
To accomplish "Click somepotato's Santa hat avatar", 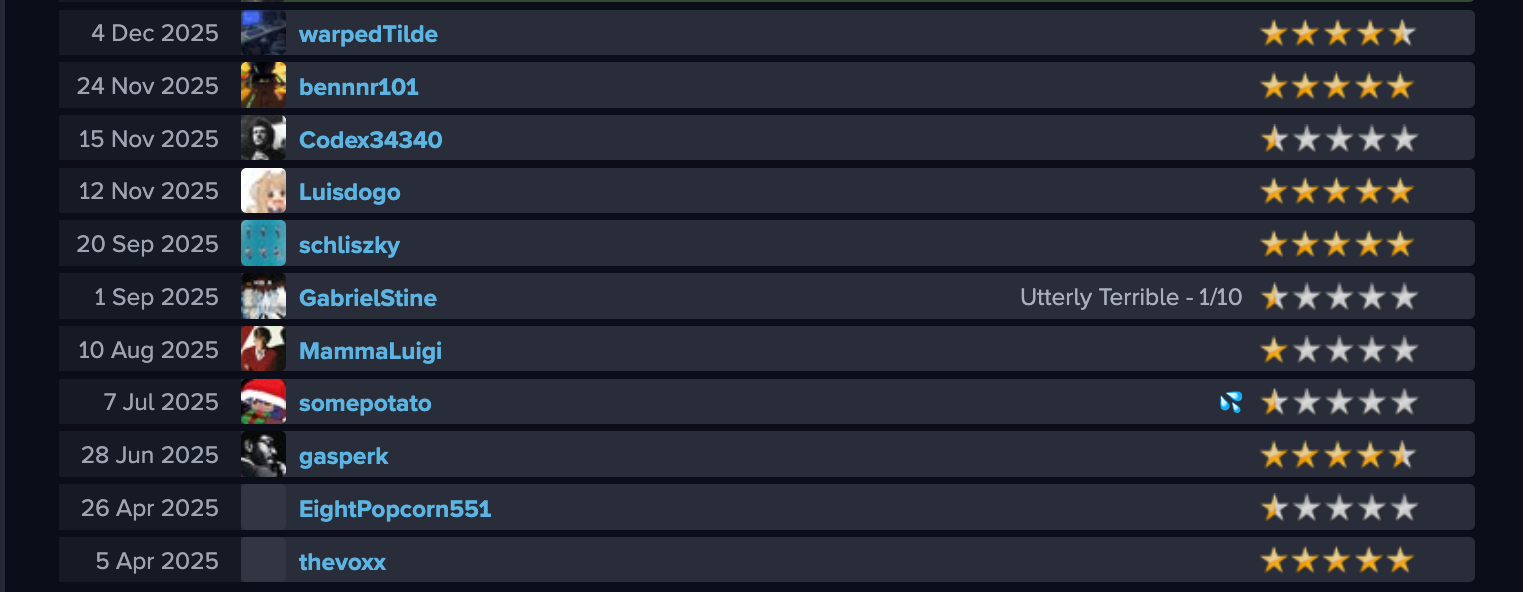I will tap(263, 402).
